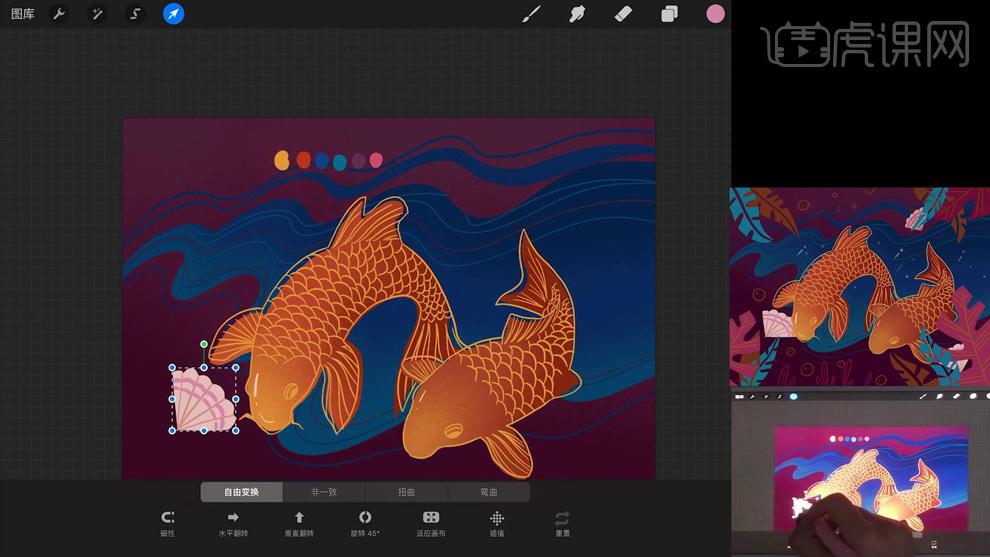
Task: Open the Layers panel
Action: (x=669, y=14)
